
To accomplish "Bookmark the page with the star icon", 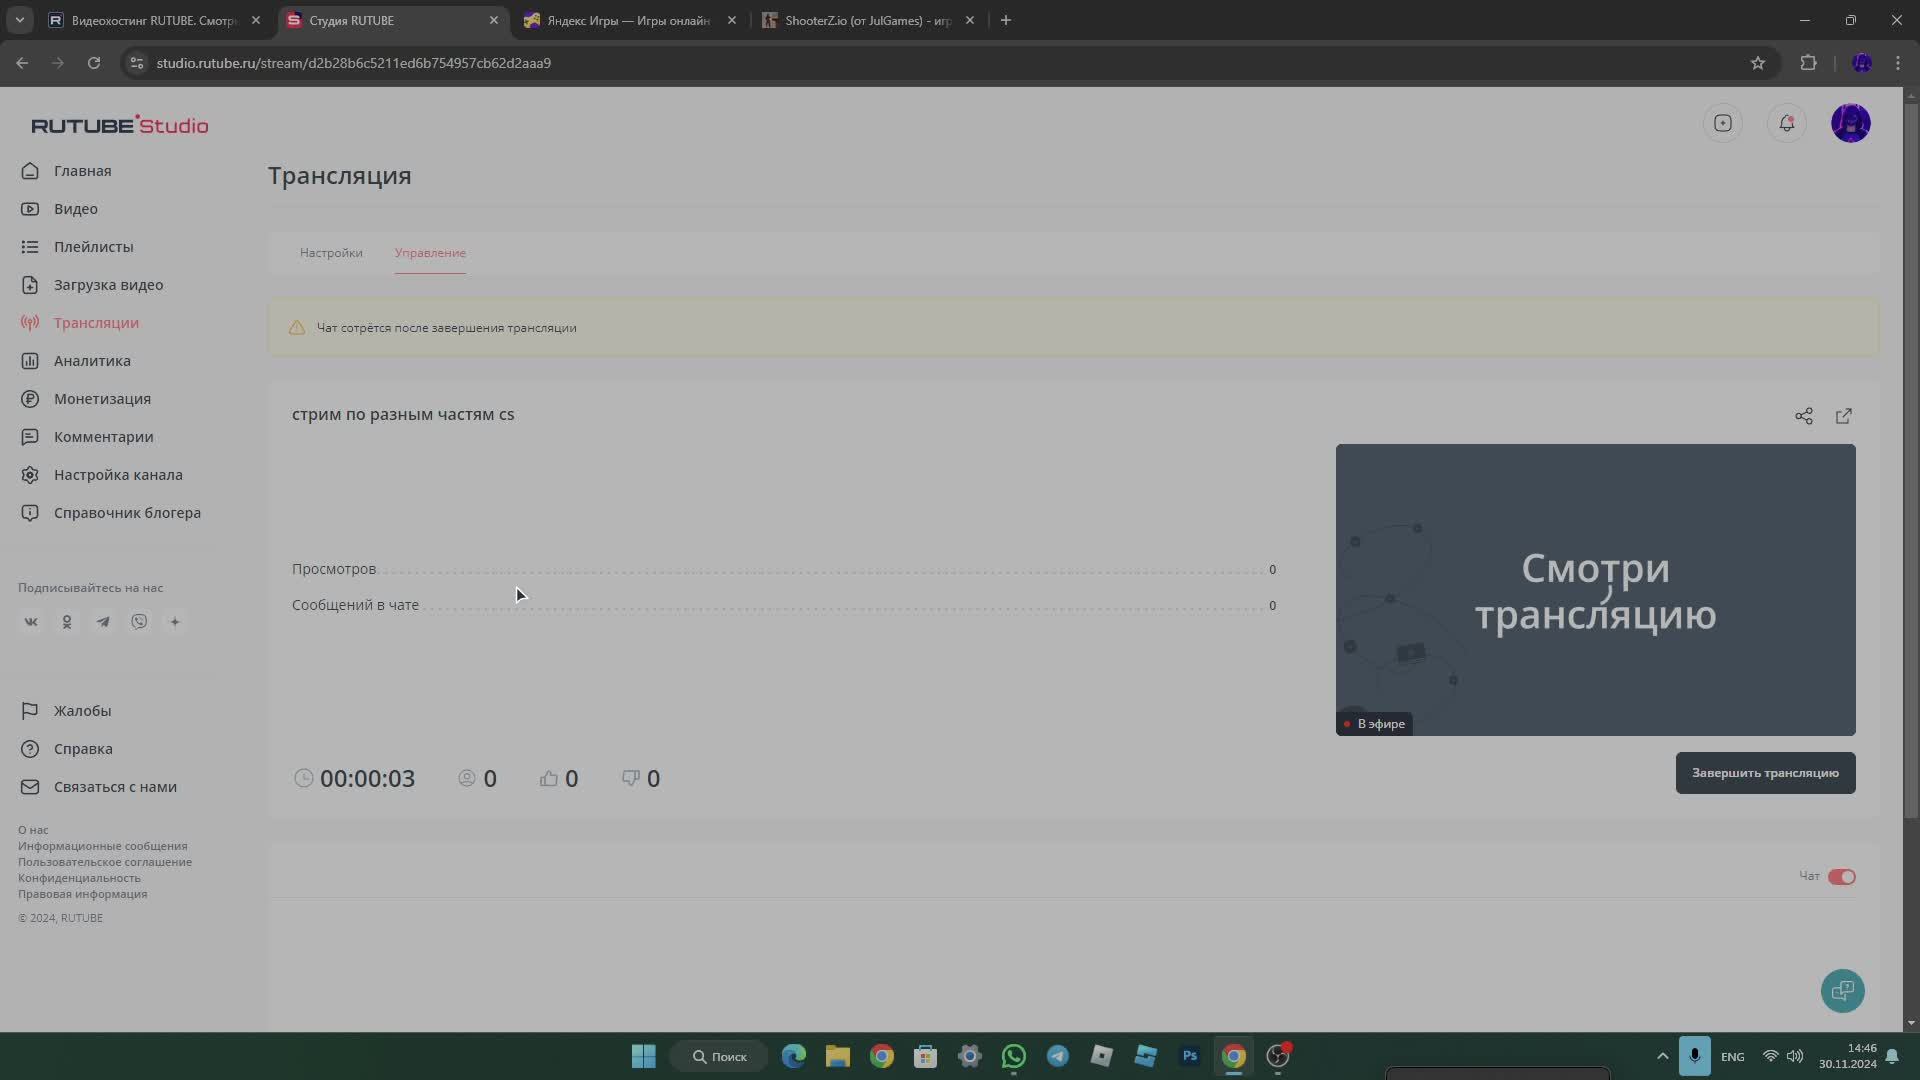I will [x=1758, y=62].
